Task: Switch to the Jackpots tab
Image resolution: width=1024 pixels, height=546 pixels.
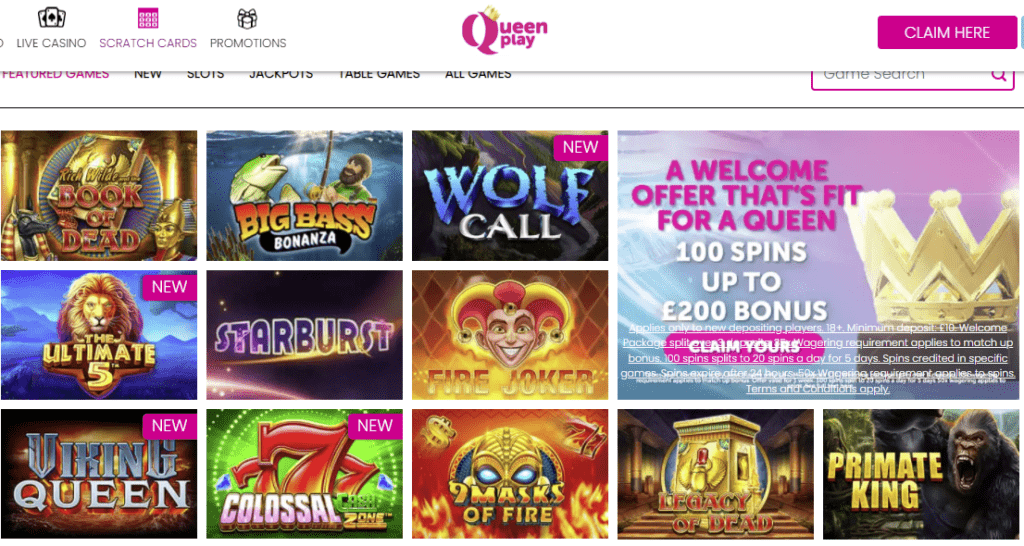Action: [x=281, y=74]
